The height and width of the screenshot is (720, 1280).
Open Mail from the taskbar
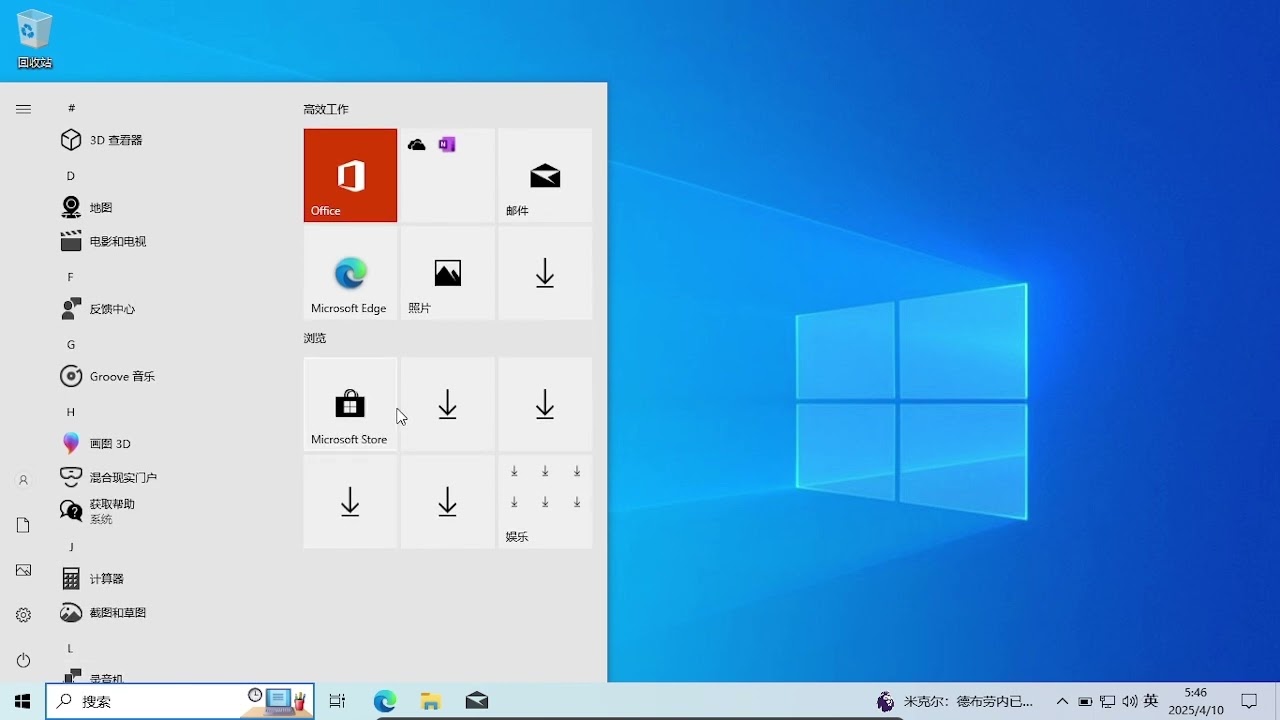(x=477, y=701)
